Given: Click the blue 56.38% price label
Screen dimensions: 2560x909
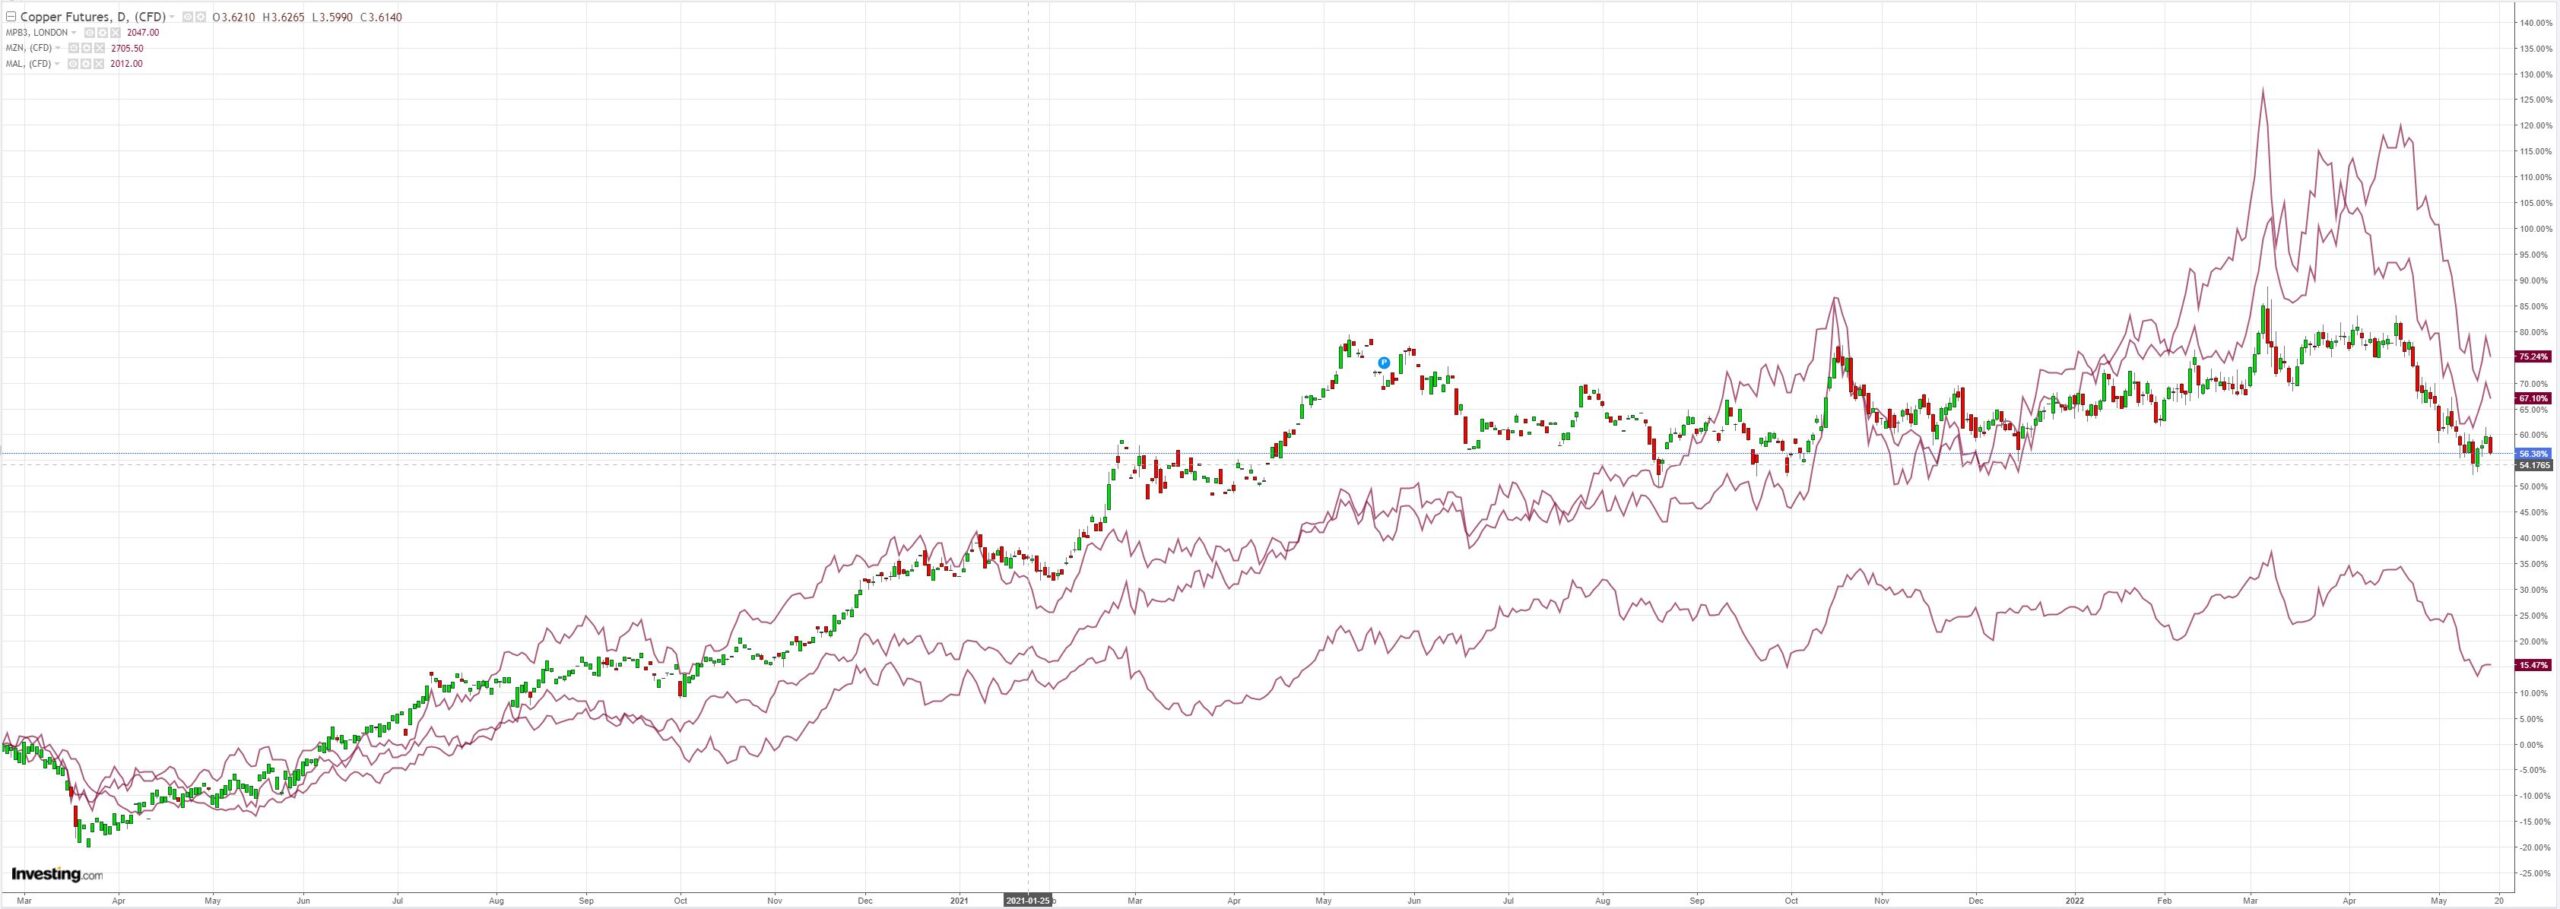Looking at the screenshot, I should [2534, 454].
